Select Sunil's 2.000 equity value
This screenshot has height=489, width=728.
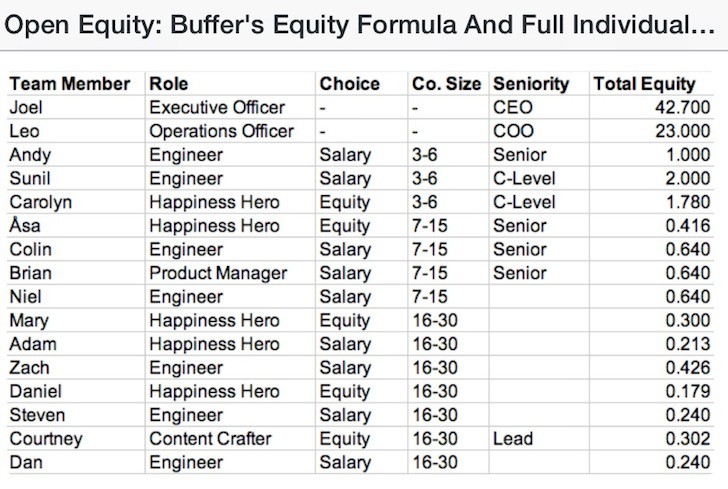685,178
